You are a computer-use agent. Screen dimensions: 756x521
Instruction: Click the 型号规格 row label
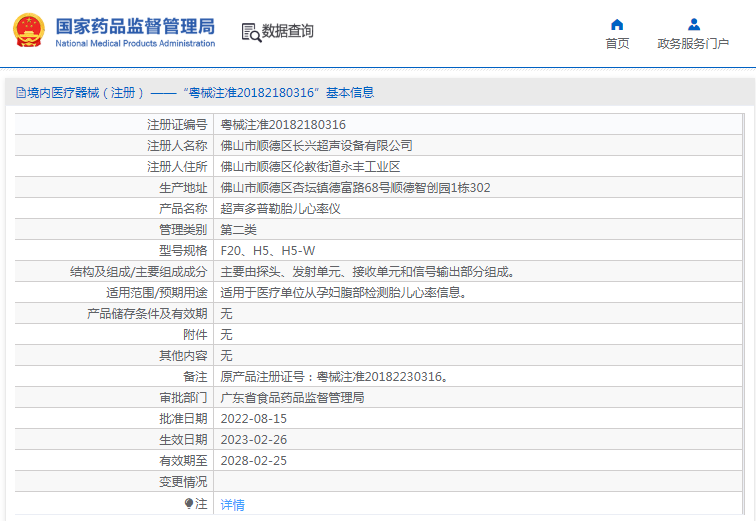tap(183, 251)
